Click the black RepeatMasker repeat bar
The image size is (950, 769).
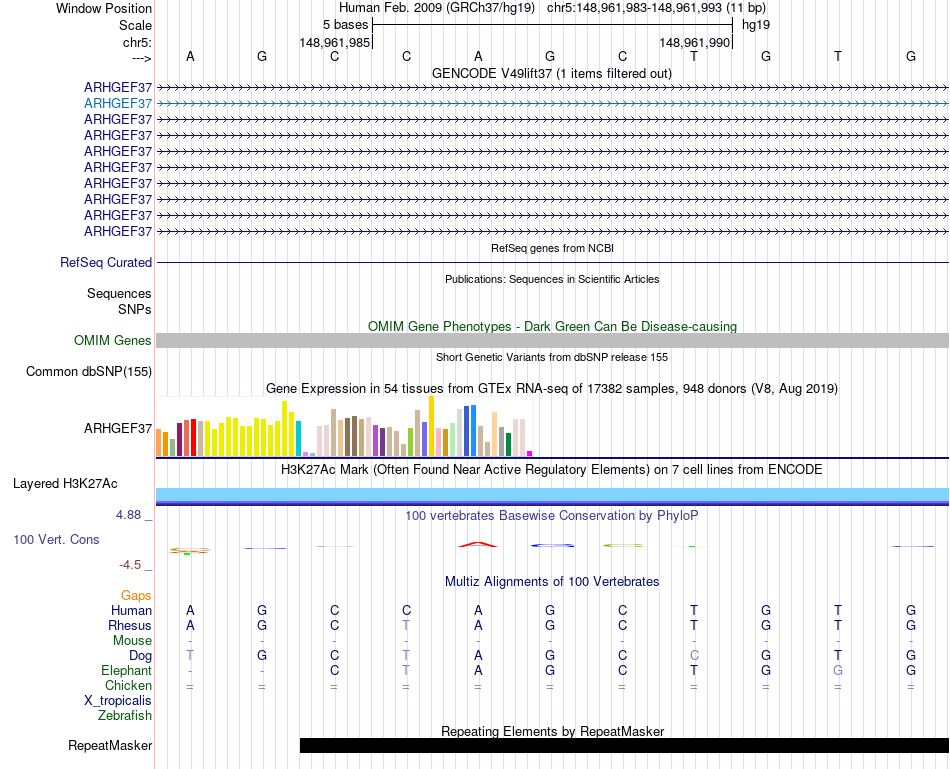(624, 745)
